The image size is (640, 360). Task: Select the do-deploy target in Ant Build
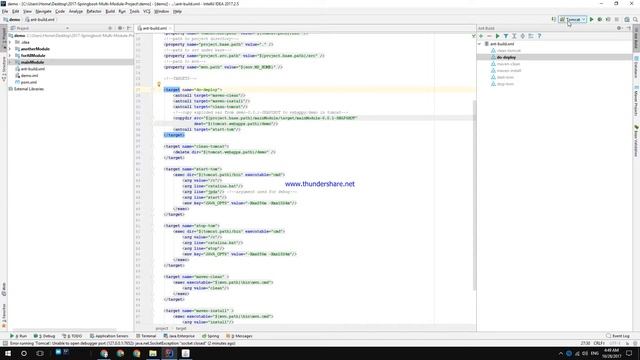click(x=506, y=58)
